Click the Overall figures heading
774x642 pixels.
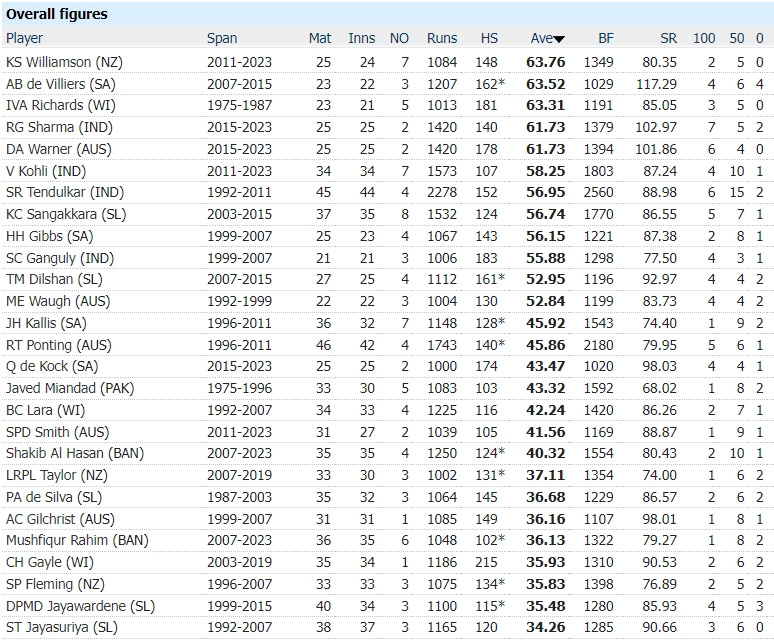57,14
